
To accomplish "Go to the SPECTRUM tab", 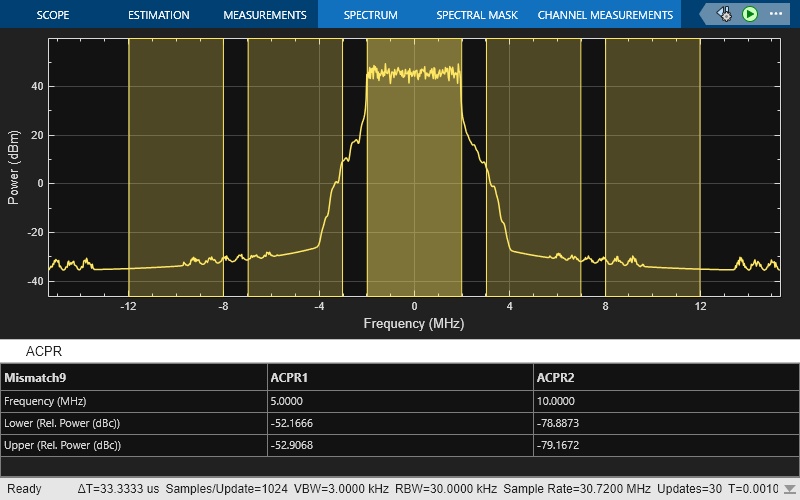I will coord(370,15).
